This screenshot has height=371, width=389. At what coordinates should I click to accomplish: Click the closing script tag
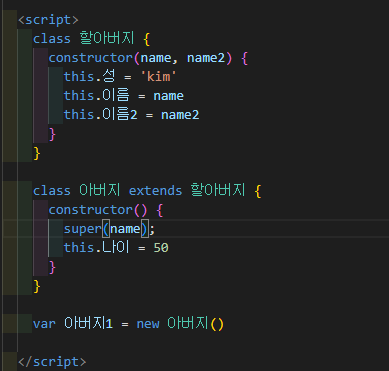pyautogui.click(x=52, y=362)
